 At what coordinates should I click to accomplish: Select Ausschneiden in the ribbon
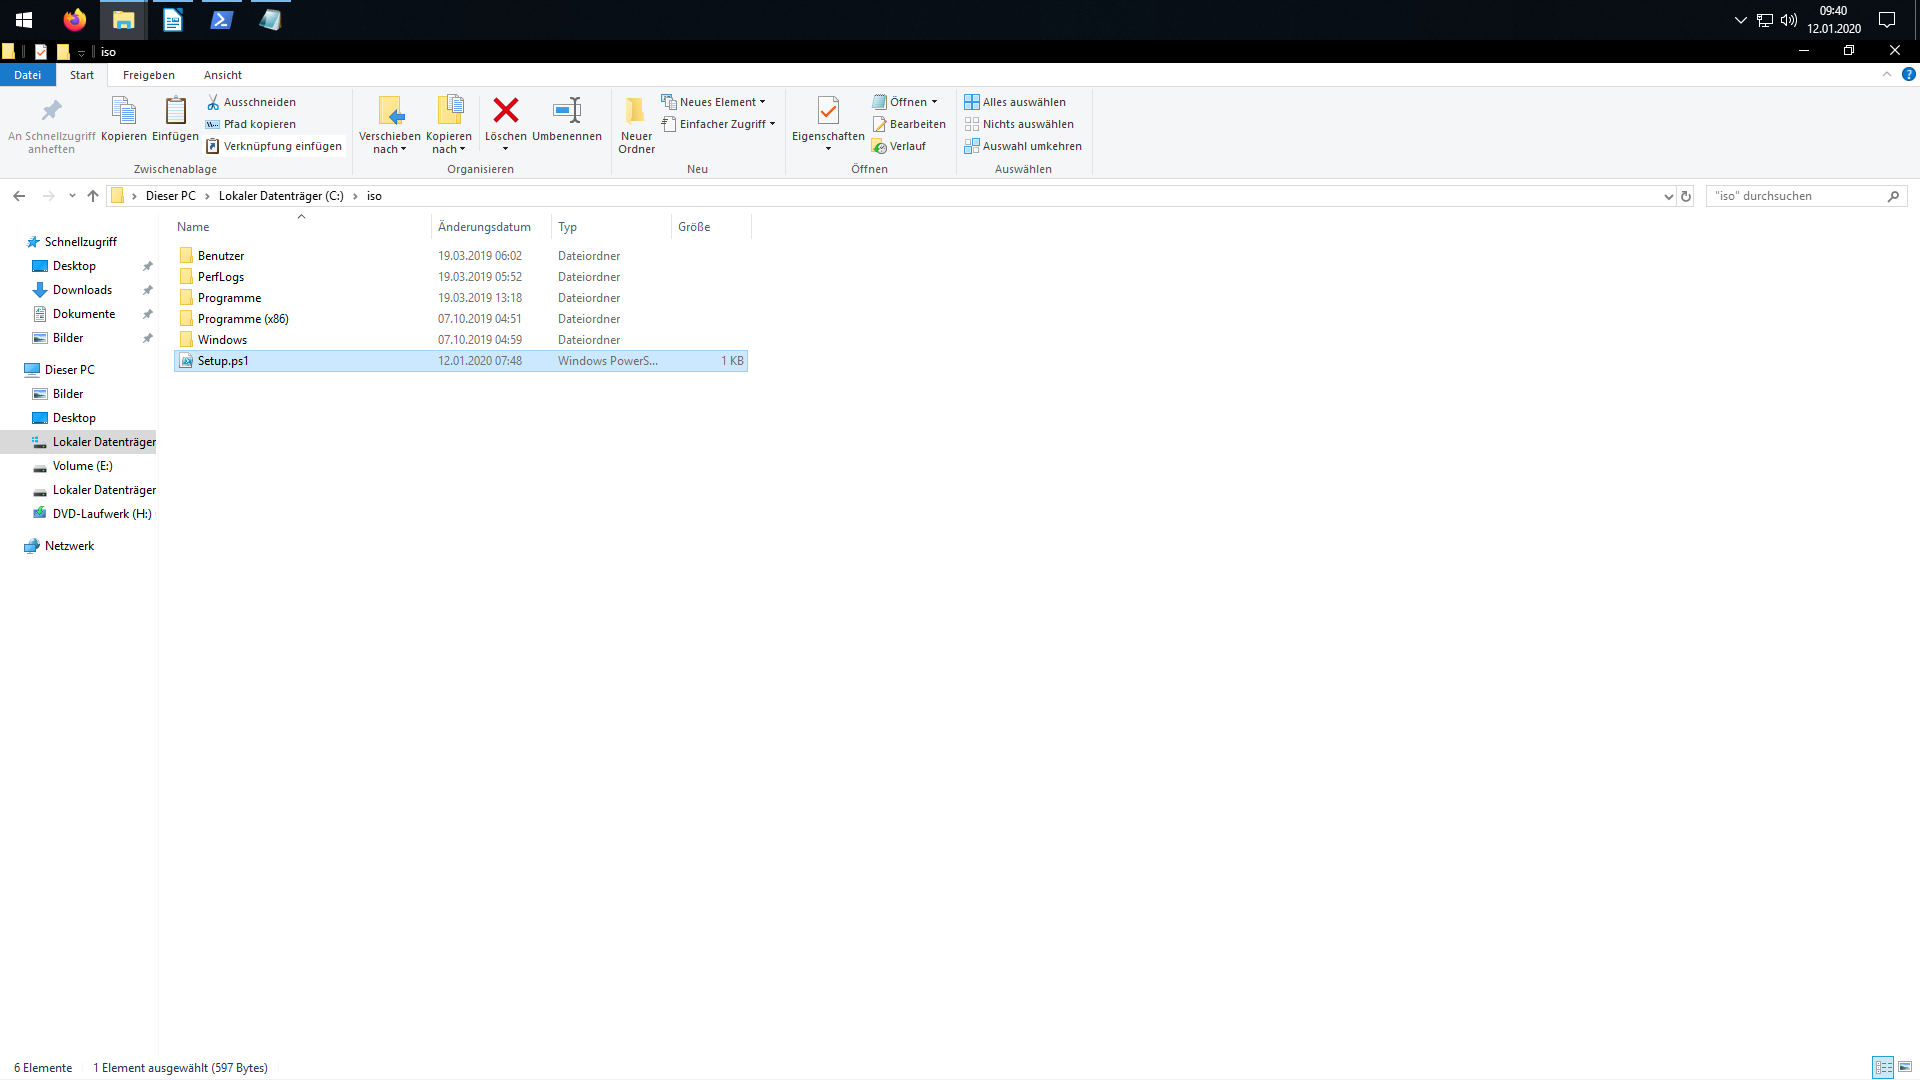point(251,102)
